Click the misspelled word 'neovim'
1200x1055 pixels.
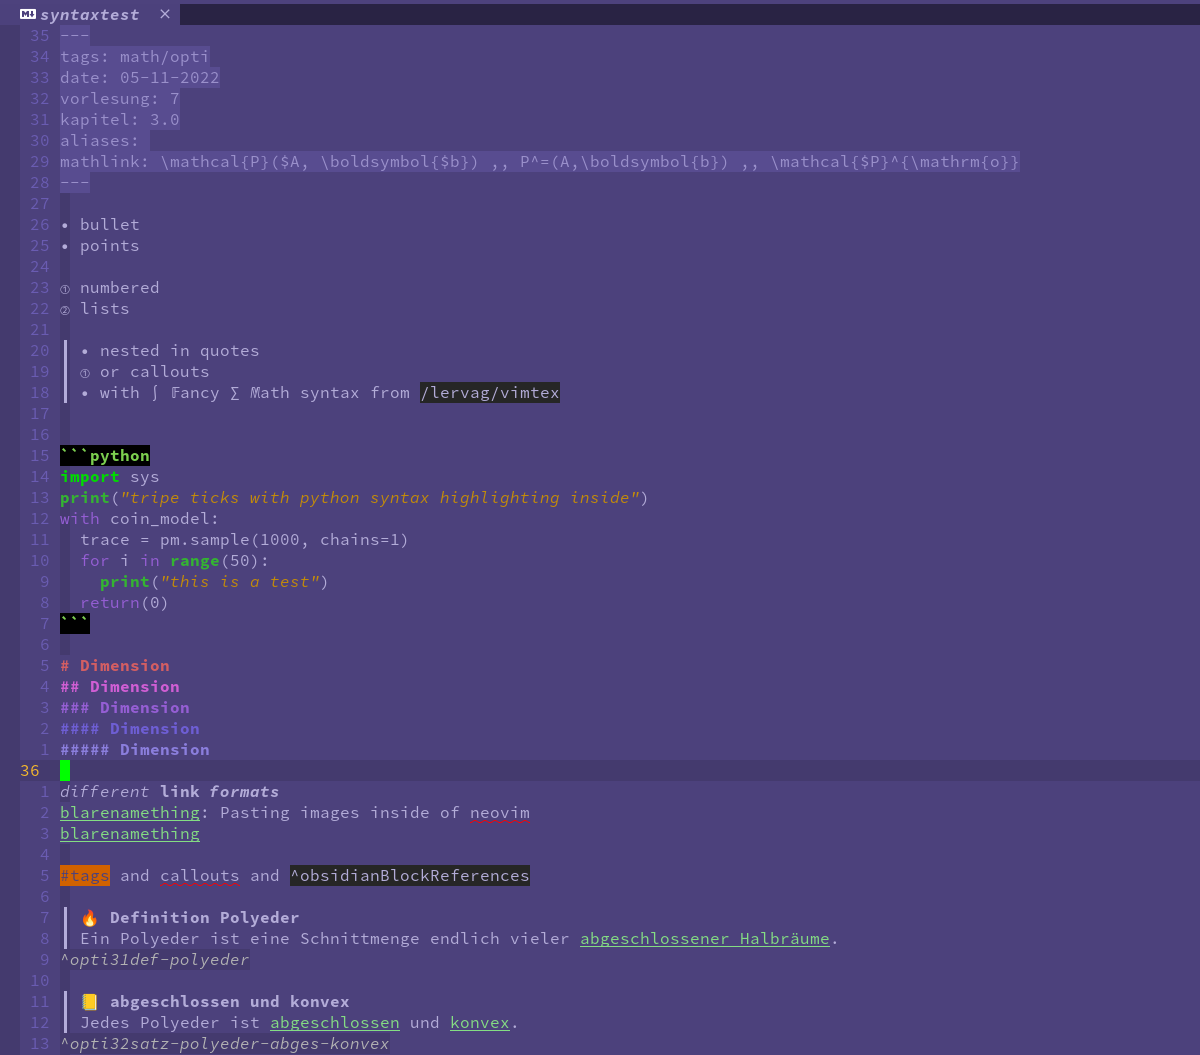point(500,812)
